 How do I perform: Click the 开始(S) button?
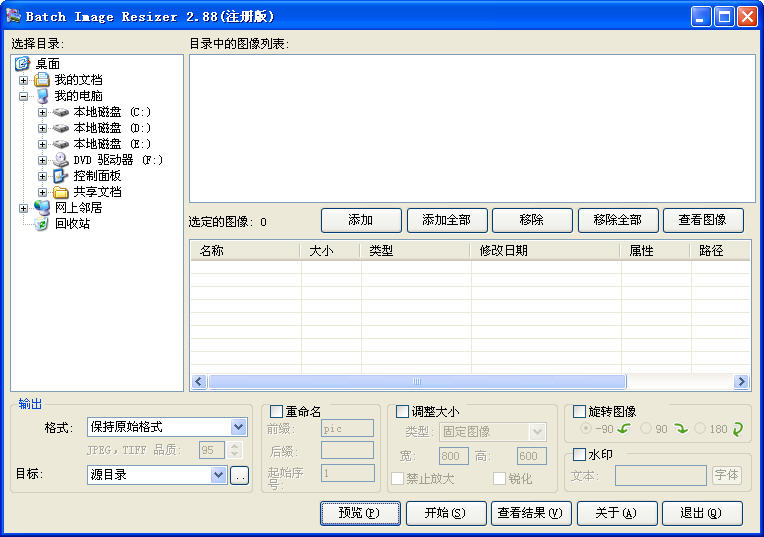point(446,513)
